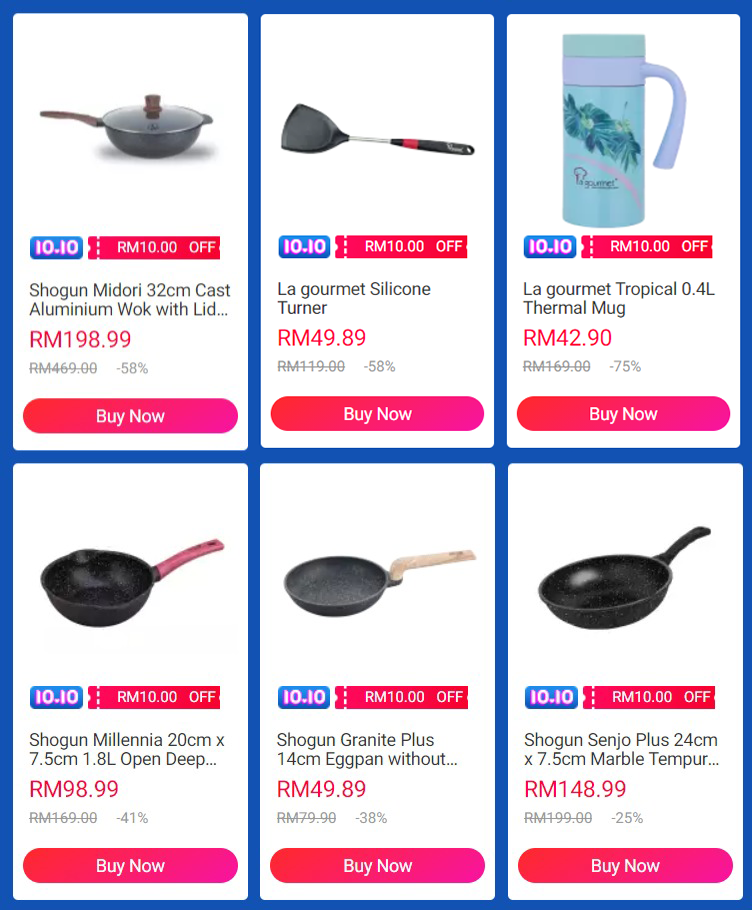
Task: Click the 10.10 badge on Shogun Midori wok
Action: pos(56,248)
